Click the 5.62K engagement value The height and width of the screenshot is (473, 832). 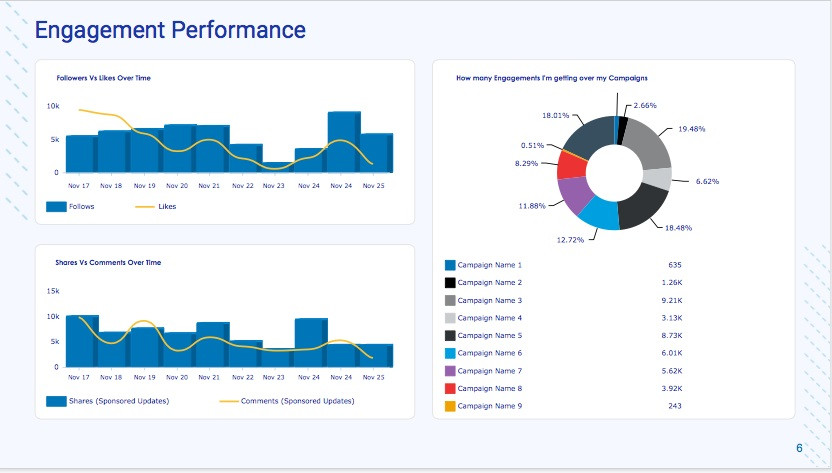[x=672, y=371]
